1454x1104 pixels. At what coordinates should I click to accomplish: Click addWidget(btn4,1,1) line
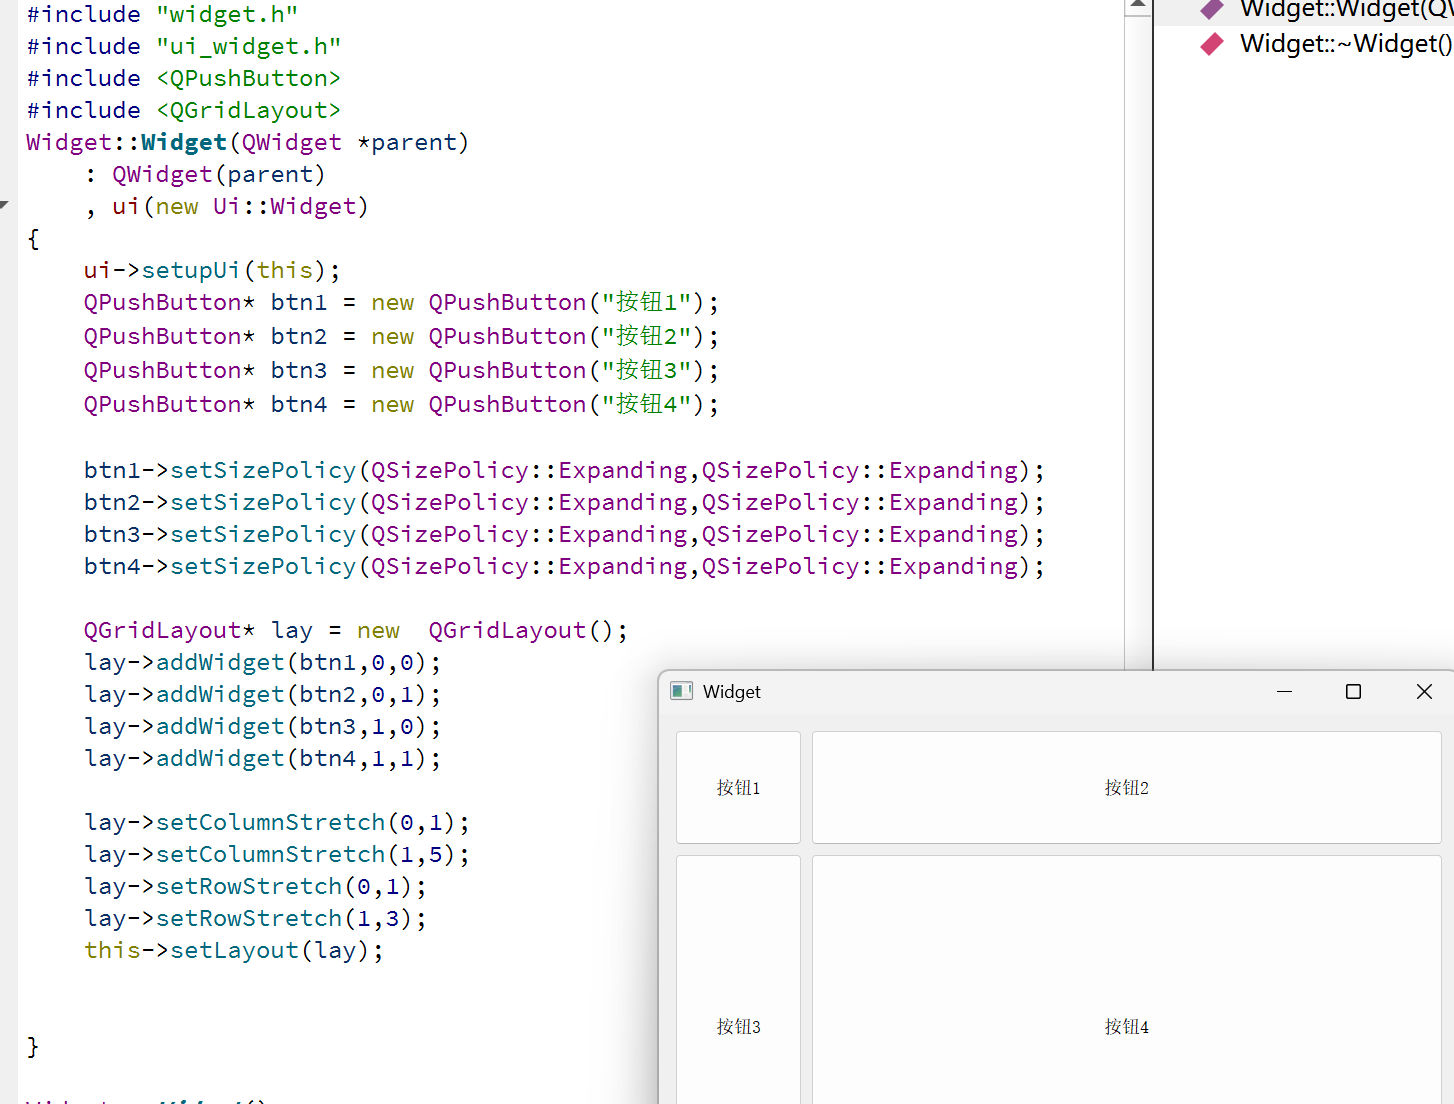pos(263,758)
